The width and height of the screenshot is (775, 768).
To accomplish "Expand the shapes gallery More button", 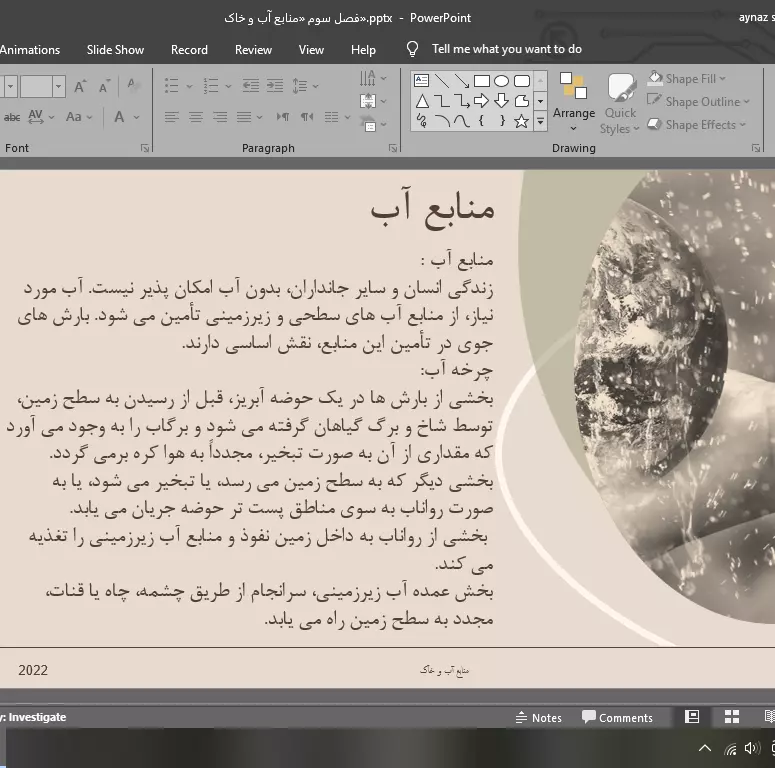I will coord(540,121).
